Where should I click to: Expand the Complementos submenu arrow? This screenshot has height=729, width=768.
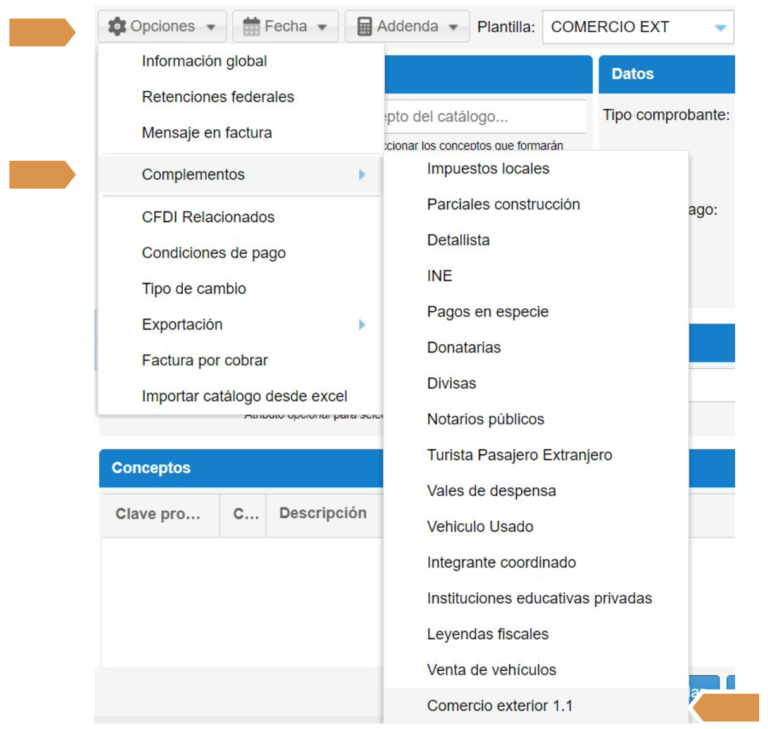(x=361, y=175)
